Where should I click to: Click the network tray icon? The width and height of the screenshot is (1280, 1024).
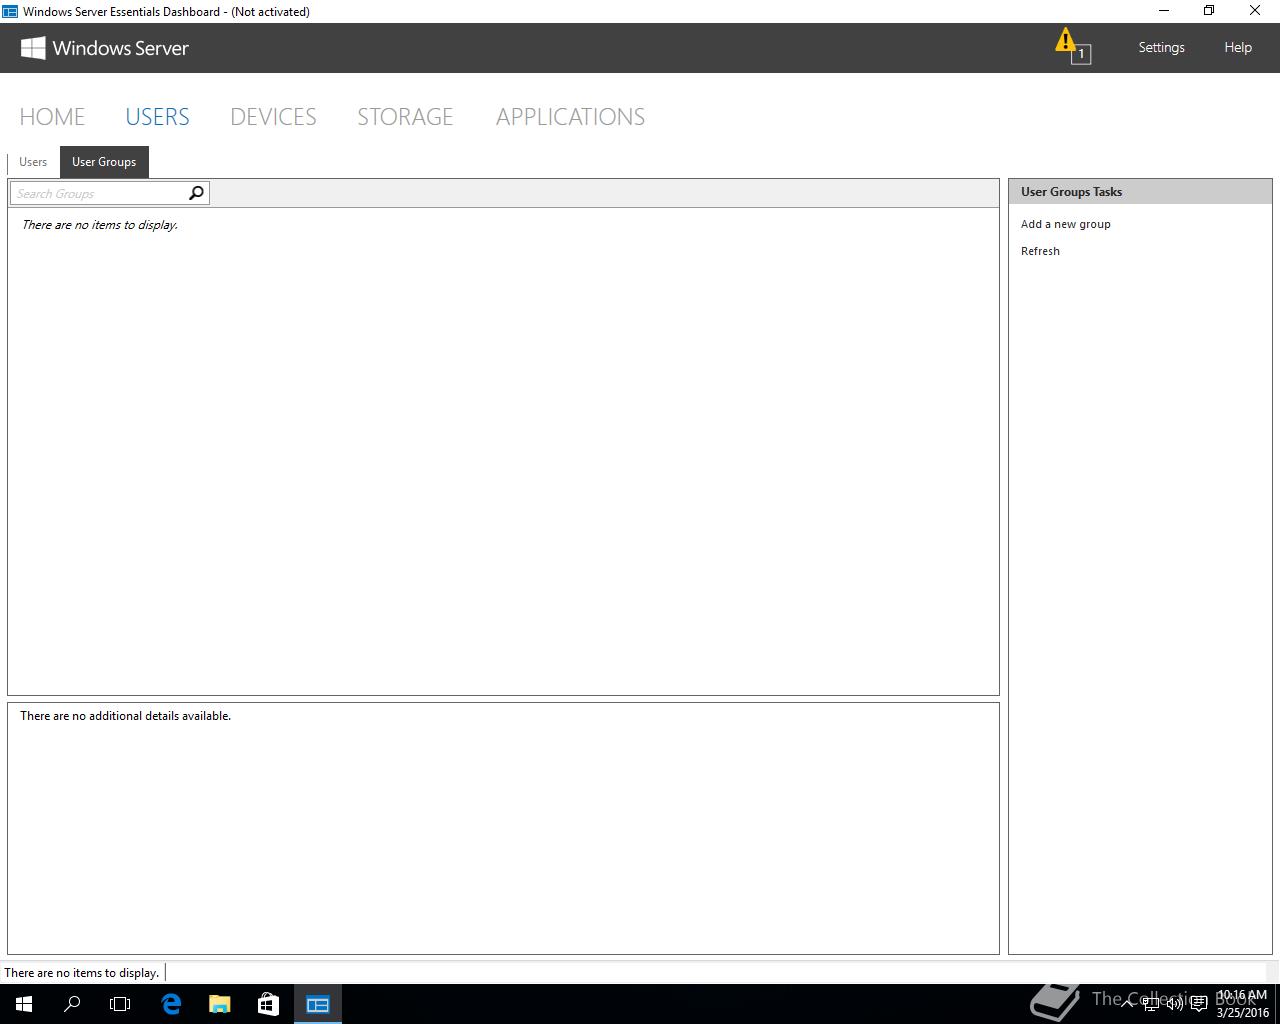pyautogui.click(x=1151, y=1004)
